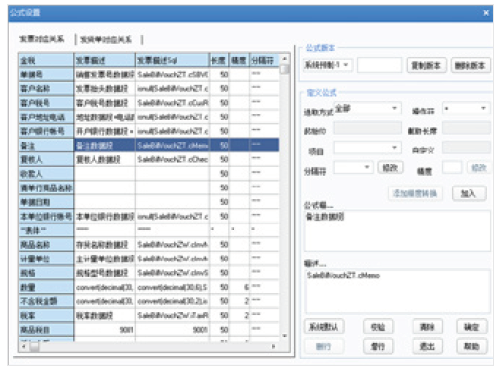Click the horizontal scrollbar left arrow

(x=23, y=347)
